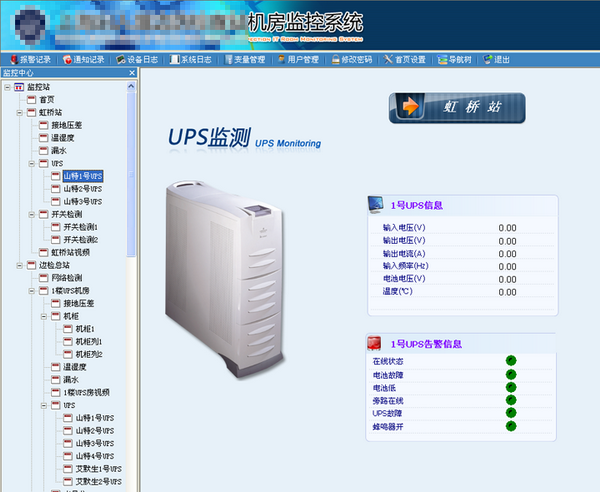Select 艾默生1号UPS in the tree
600x492 pixels.
[x=98, y=468]
